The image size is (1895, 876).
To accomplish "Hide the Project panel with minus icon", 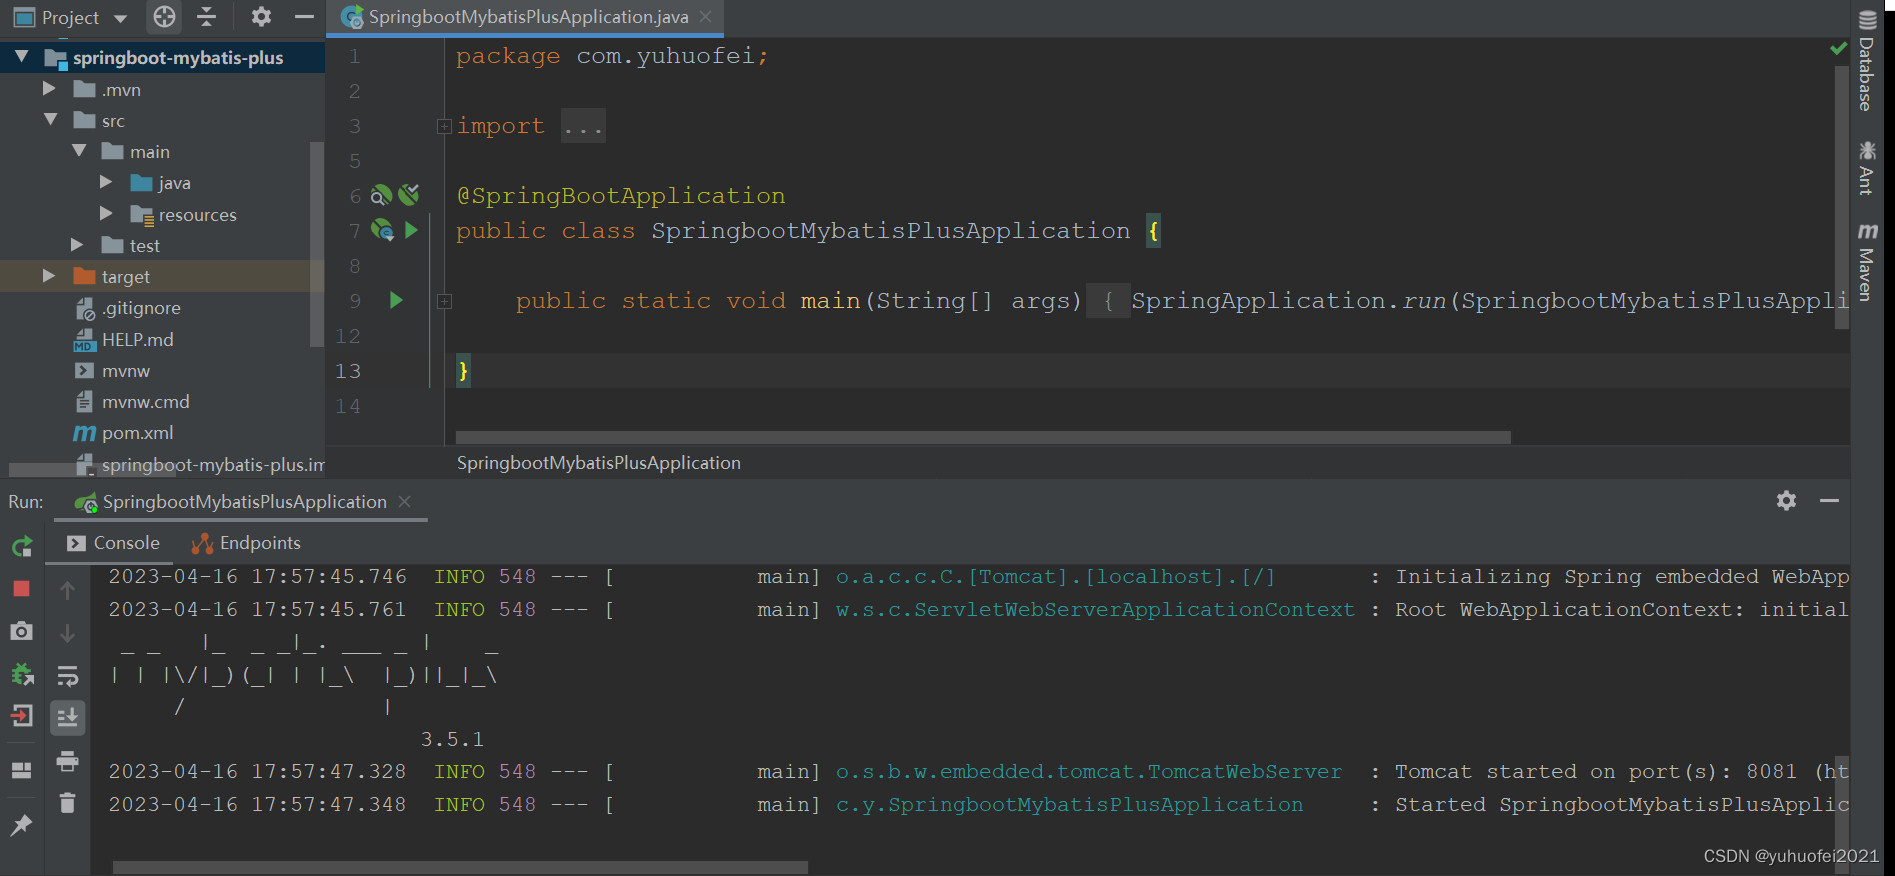I will tap(304, 17).
